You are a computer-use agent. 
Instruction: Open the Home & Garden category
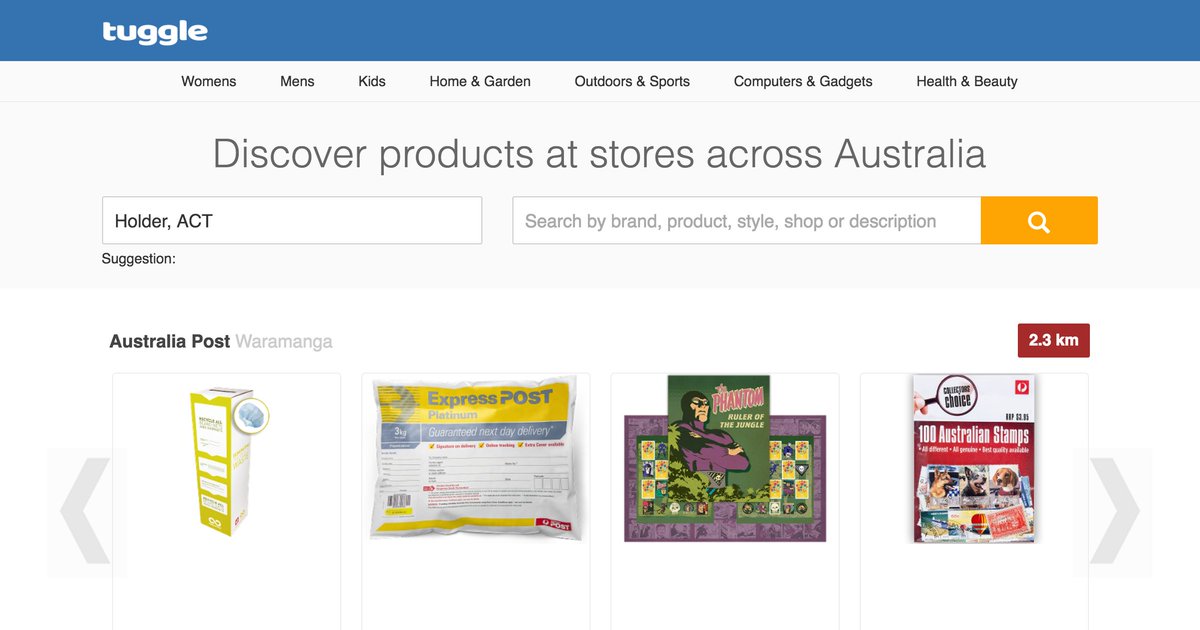(480, 81)
